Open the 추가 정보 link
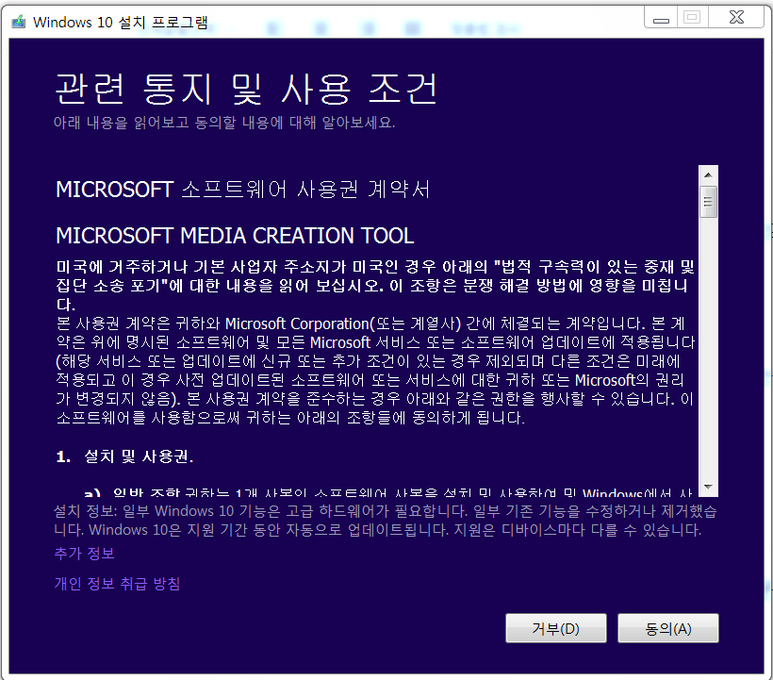Screen dimensions: 773x680 [84, 553]
